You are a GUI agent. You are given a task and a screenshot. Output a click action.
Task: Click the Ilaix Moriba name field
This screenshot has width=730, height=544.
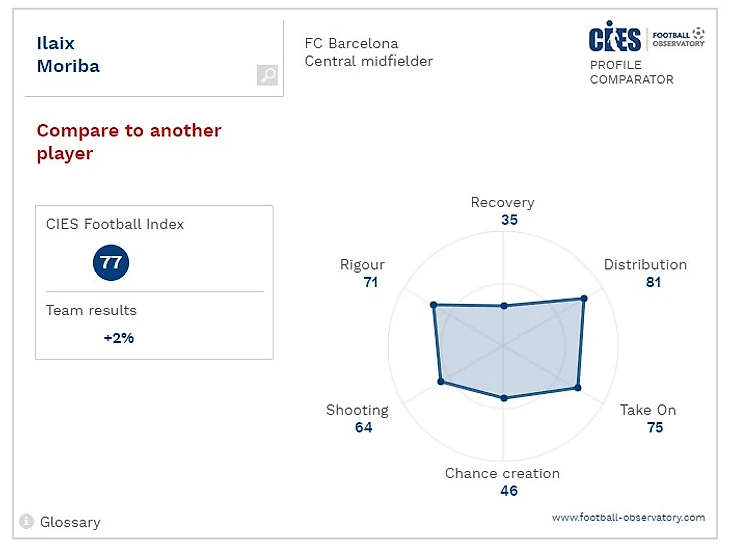point(154,58)
